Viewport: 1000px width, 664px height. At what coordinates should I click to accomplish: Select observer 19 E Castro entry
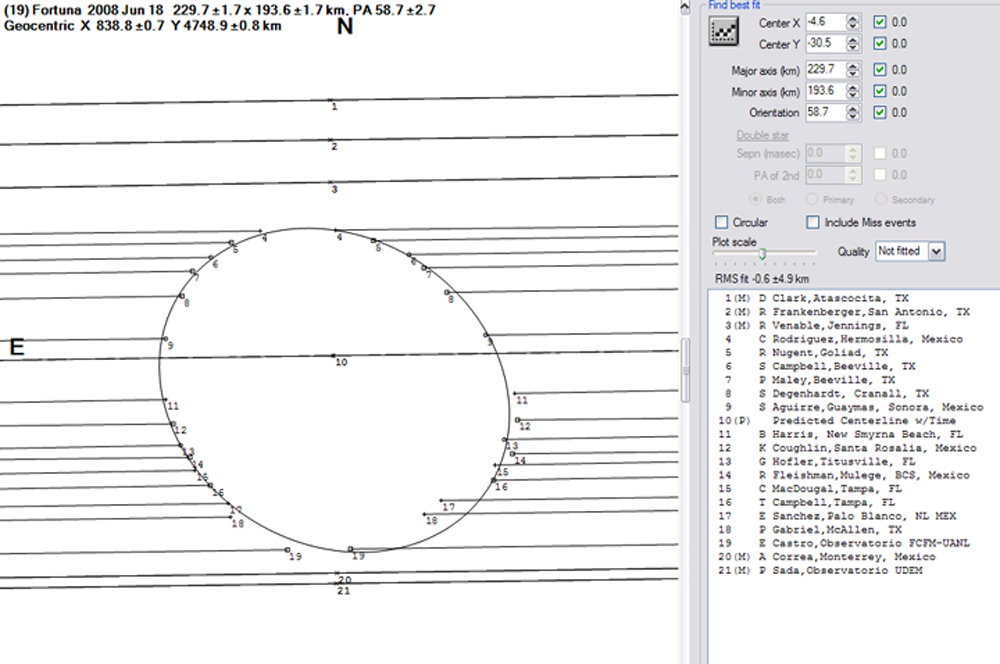[840, 544]
